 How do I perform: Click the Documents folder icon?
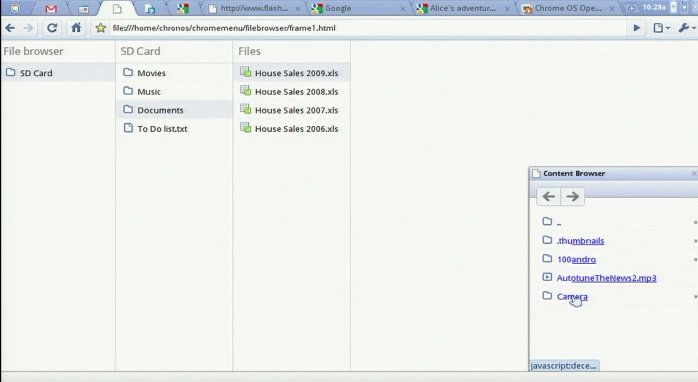(128, 110)
